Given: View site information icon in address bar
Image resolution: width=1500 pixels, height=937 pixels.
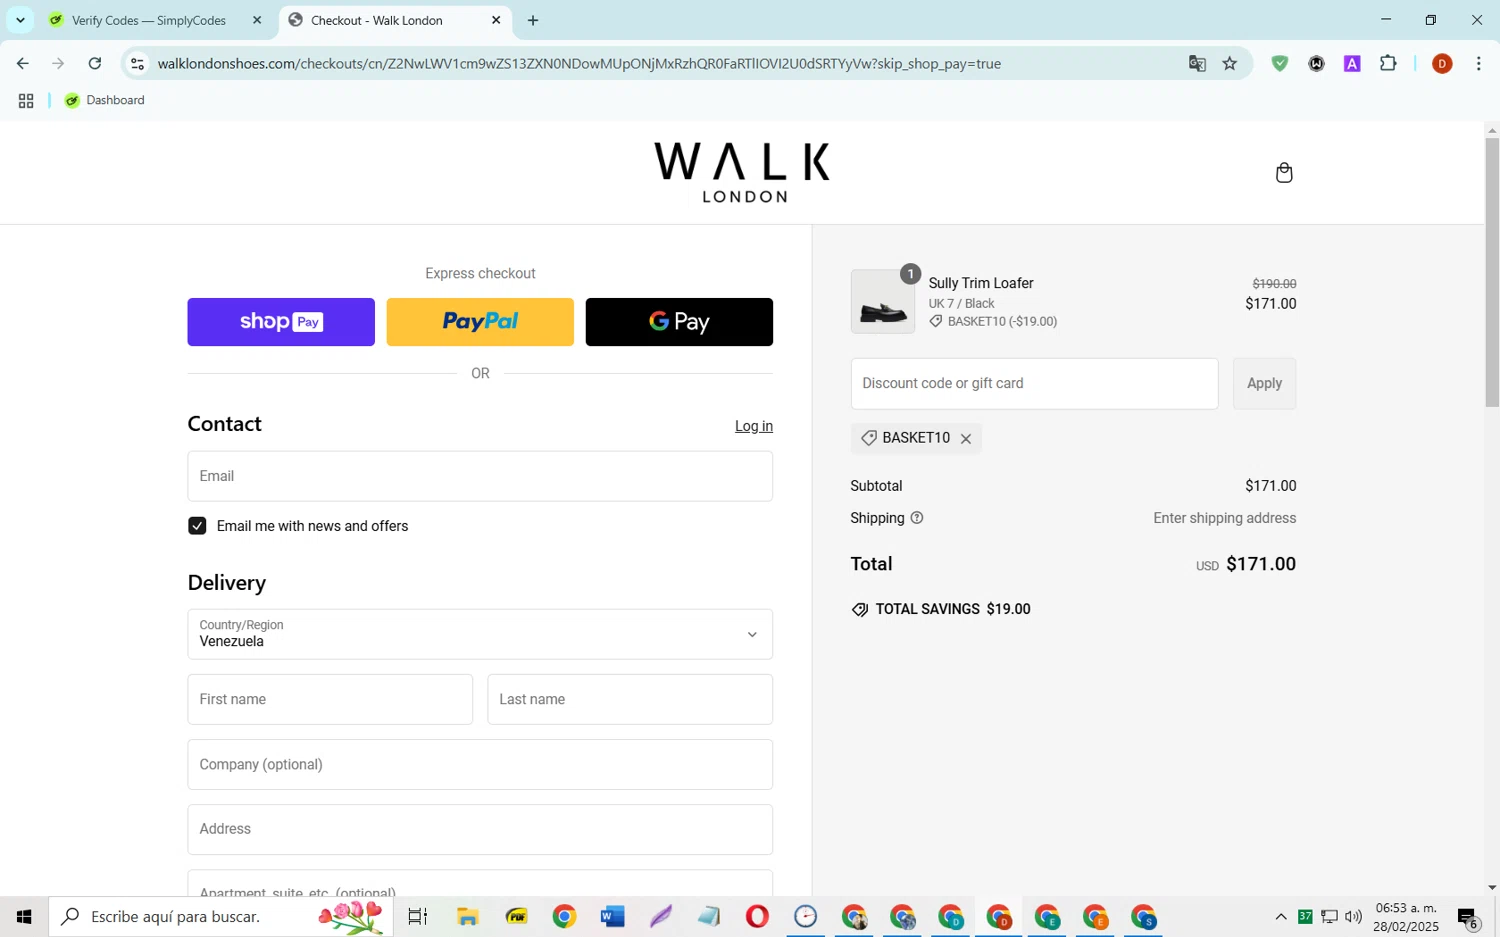Looking at the screenshot, I should coord(138,63).
